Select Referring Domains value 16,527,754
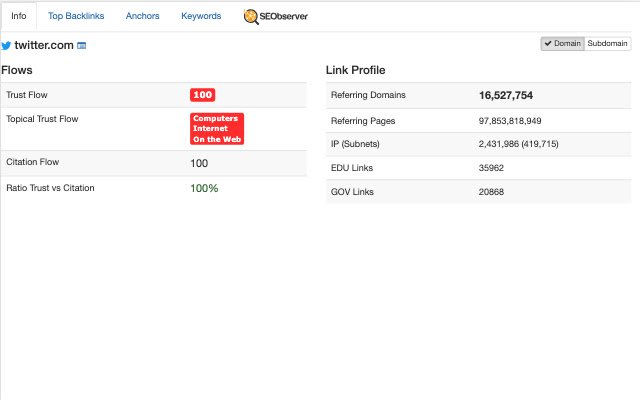This screenshot has width=640, height=400. point(506,95)
